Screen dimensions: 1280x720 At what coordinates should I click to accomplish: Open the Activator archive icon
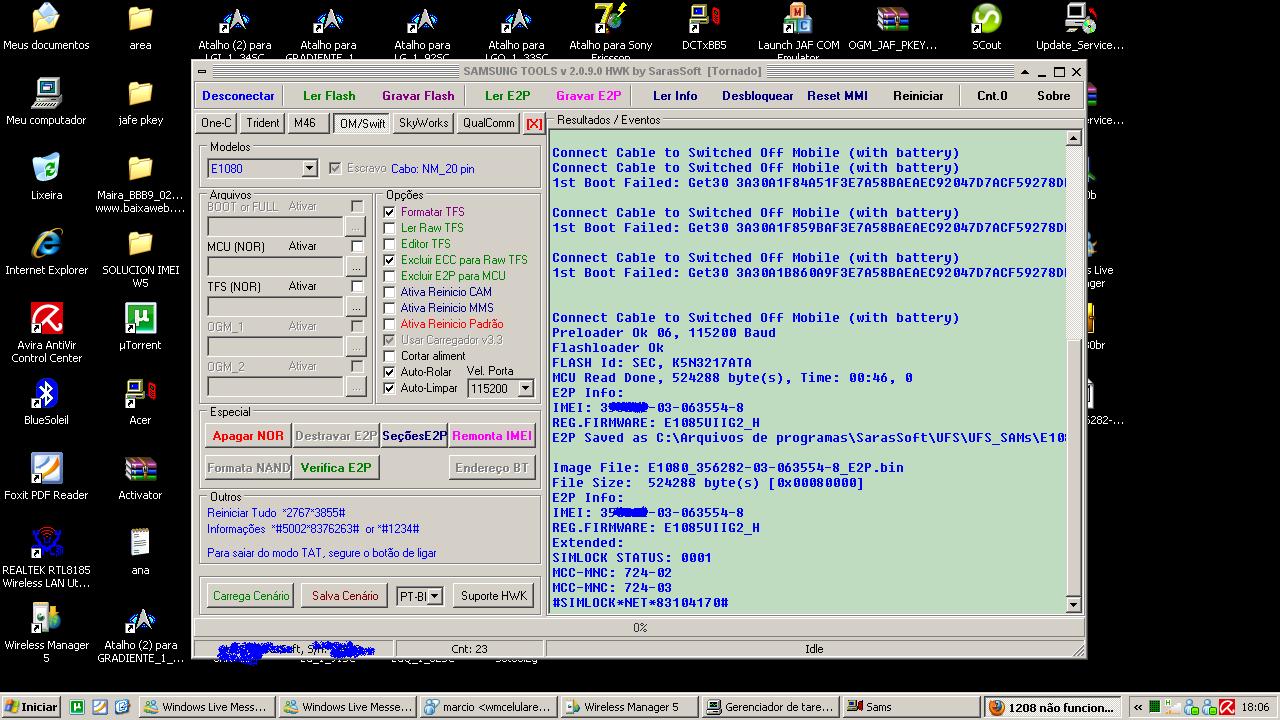(x=140, y=477)
